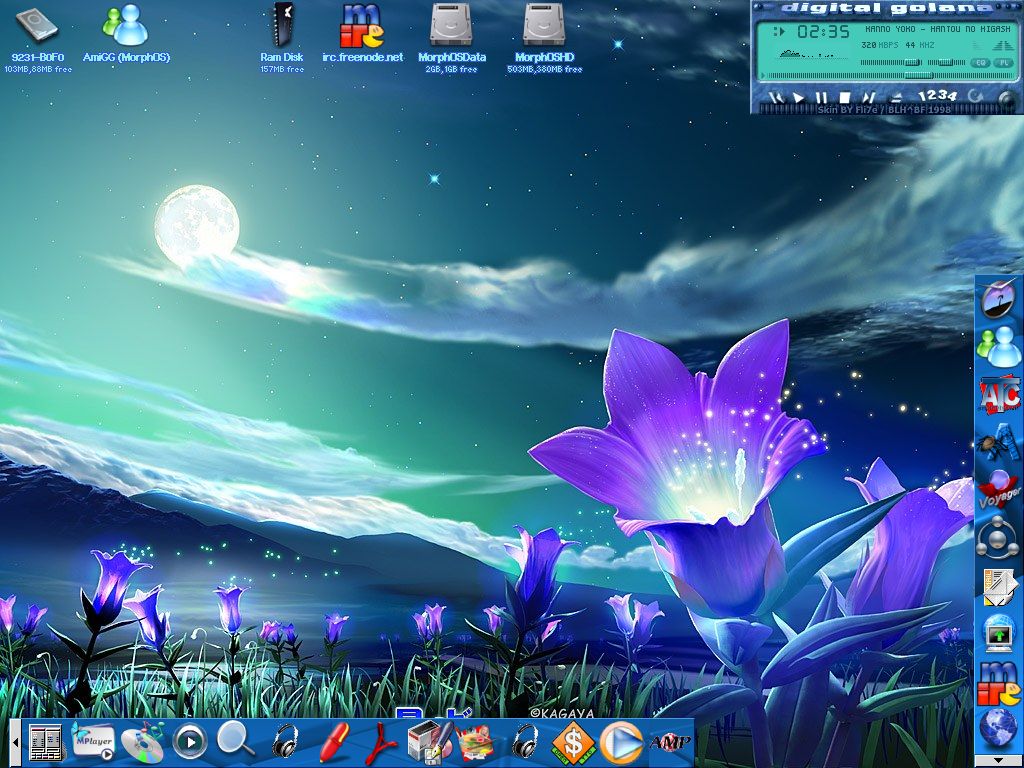Open the magnifying glass search tool
Image resolution: width=1024 pixels, height=768 pixels.
[236, 739]
